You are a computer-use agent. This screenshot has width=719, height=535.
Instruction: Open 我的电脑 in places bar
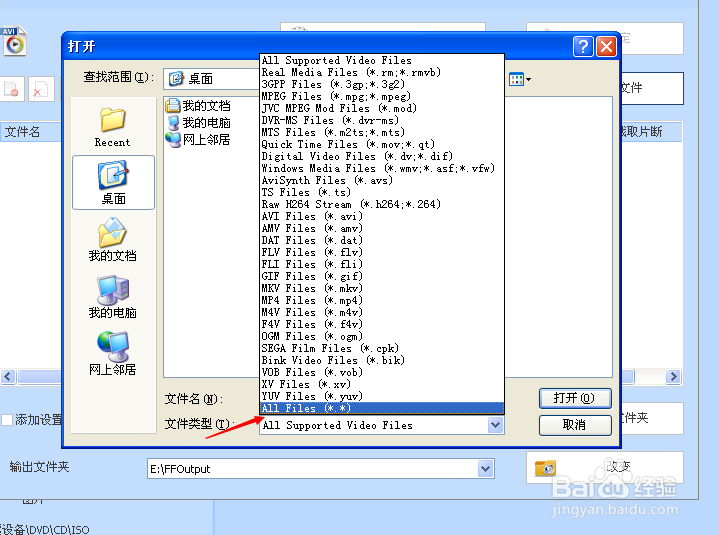pyautogui.click(x=112, y=297)
